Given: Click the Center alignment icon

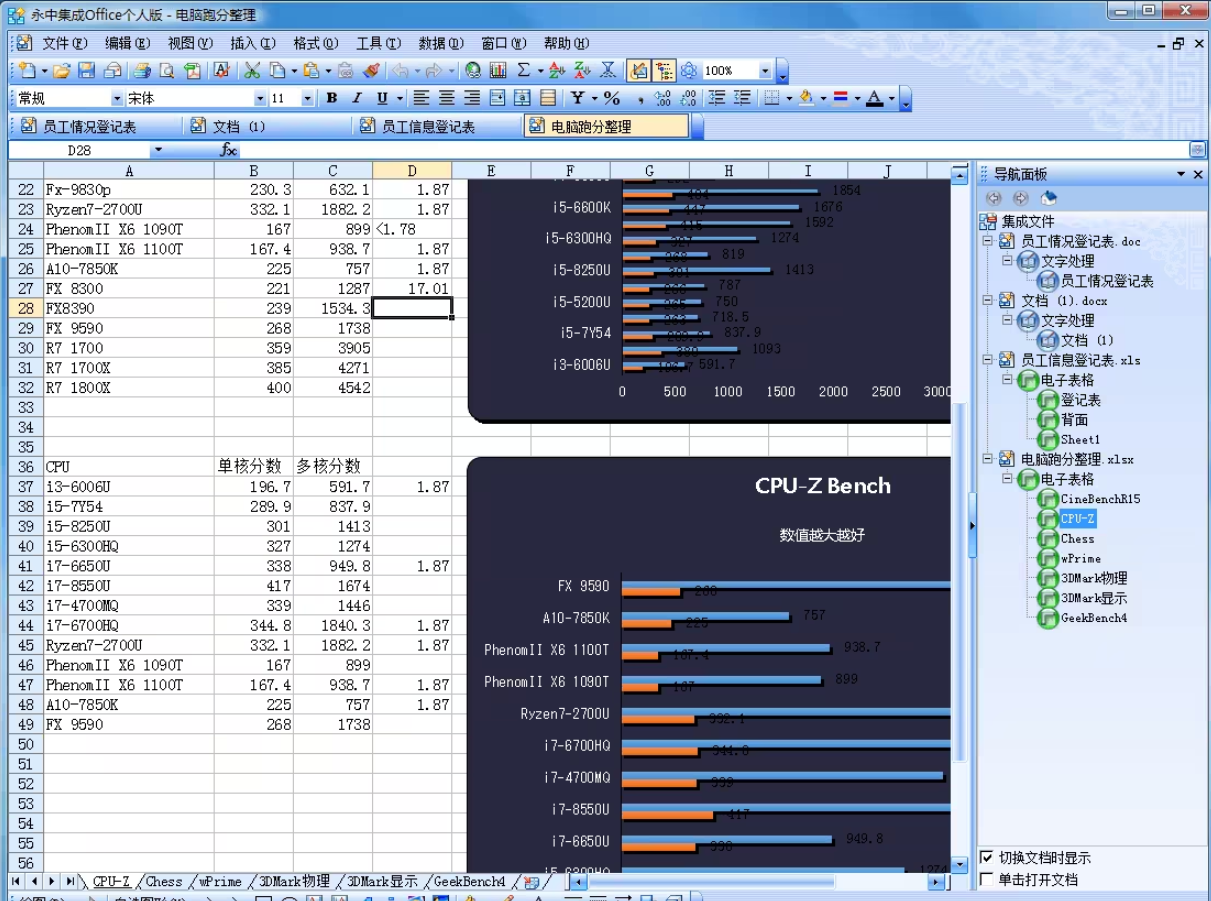Looking at the screenshot, I should point(446,98).
